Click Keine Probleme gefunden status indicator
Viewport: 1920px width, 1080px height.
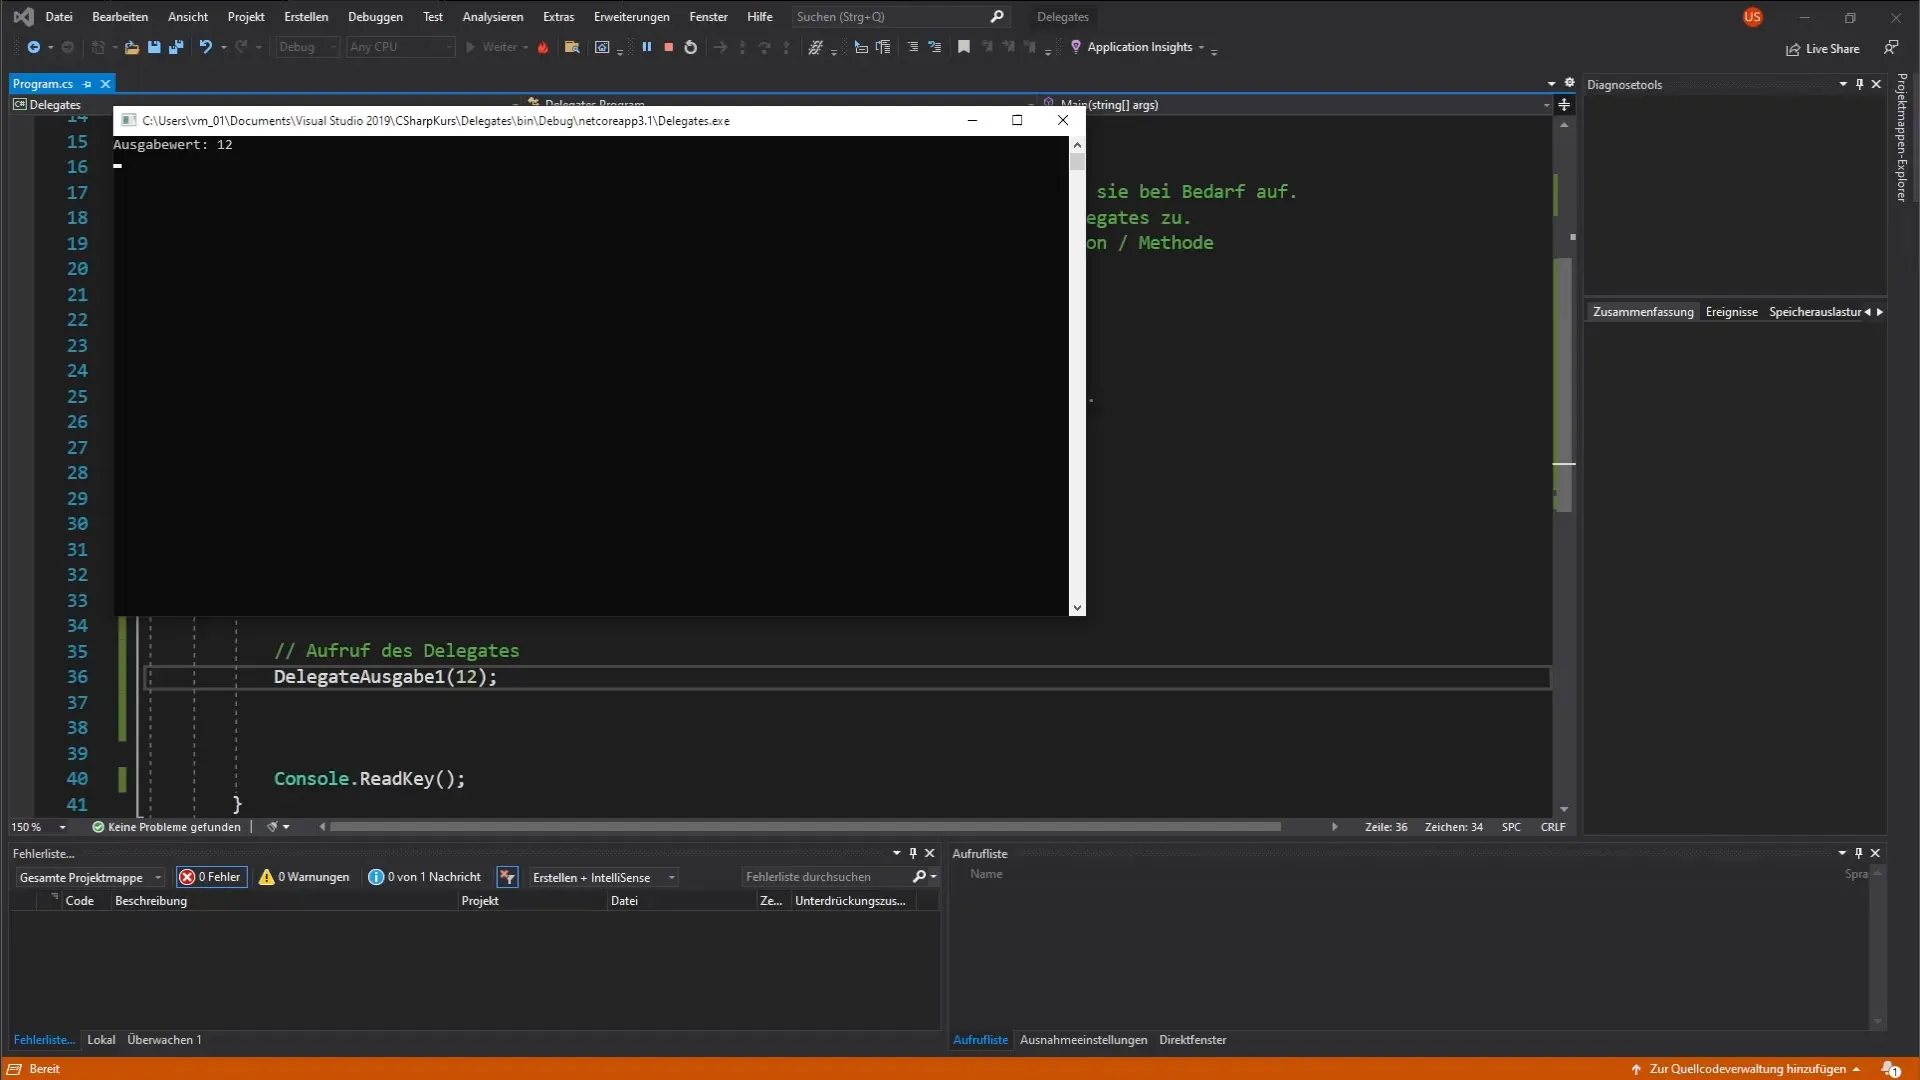click(167, 827)
